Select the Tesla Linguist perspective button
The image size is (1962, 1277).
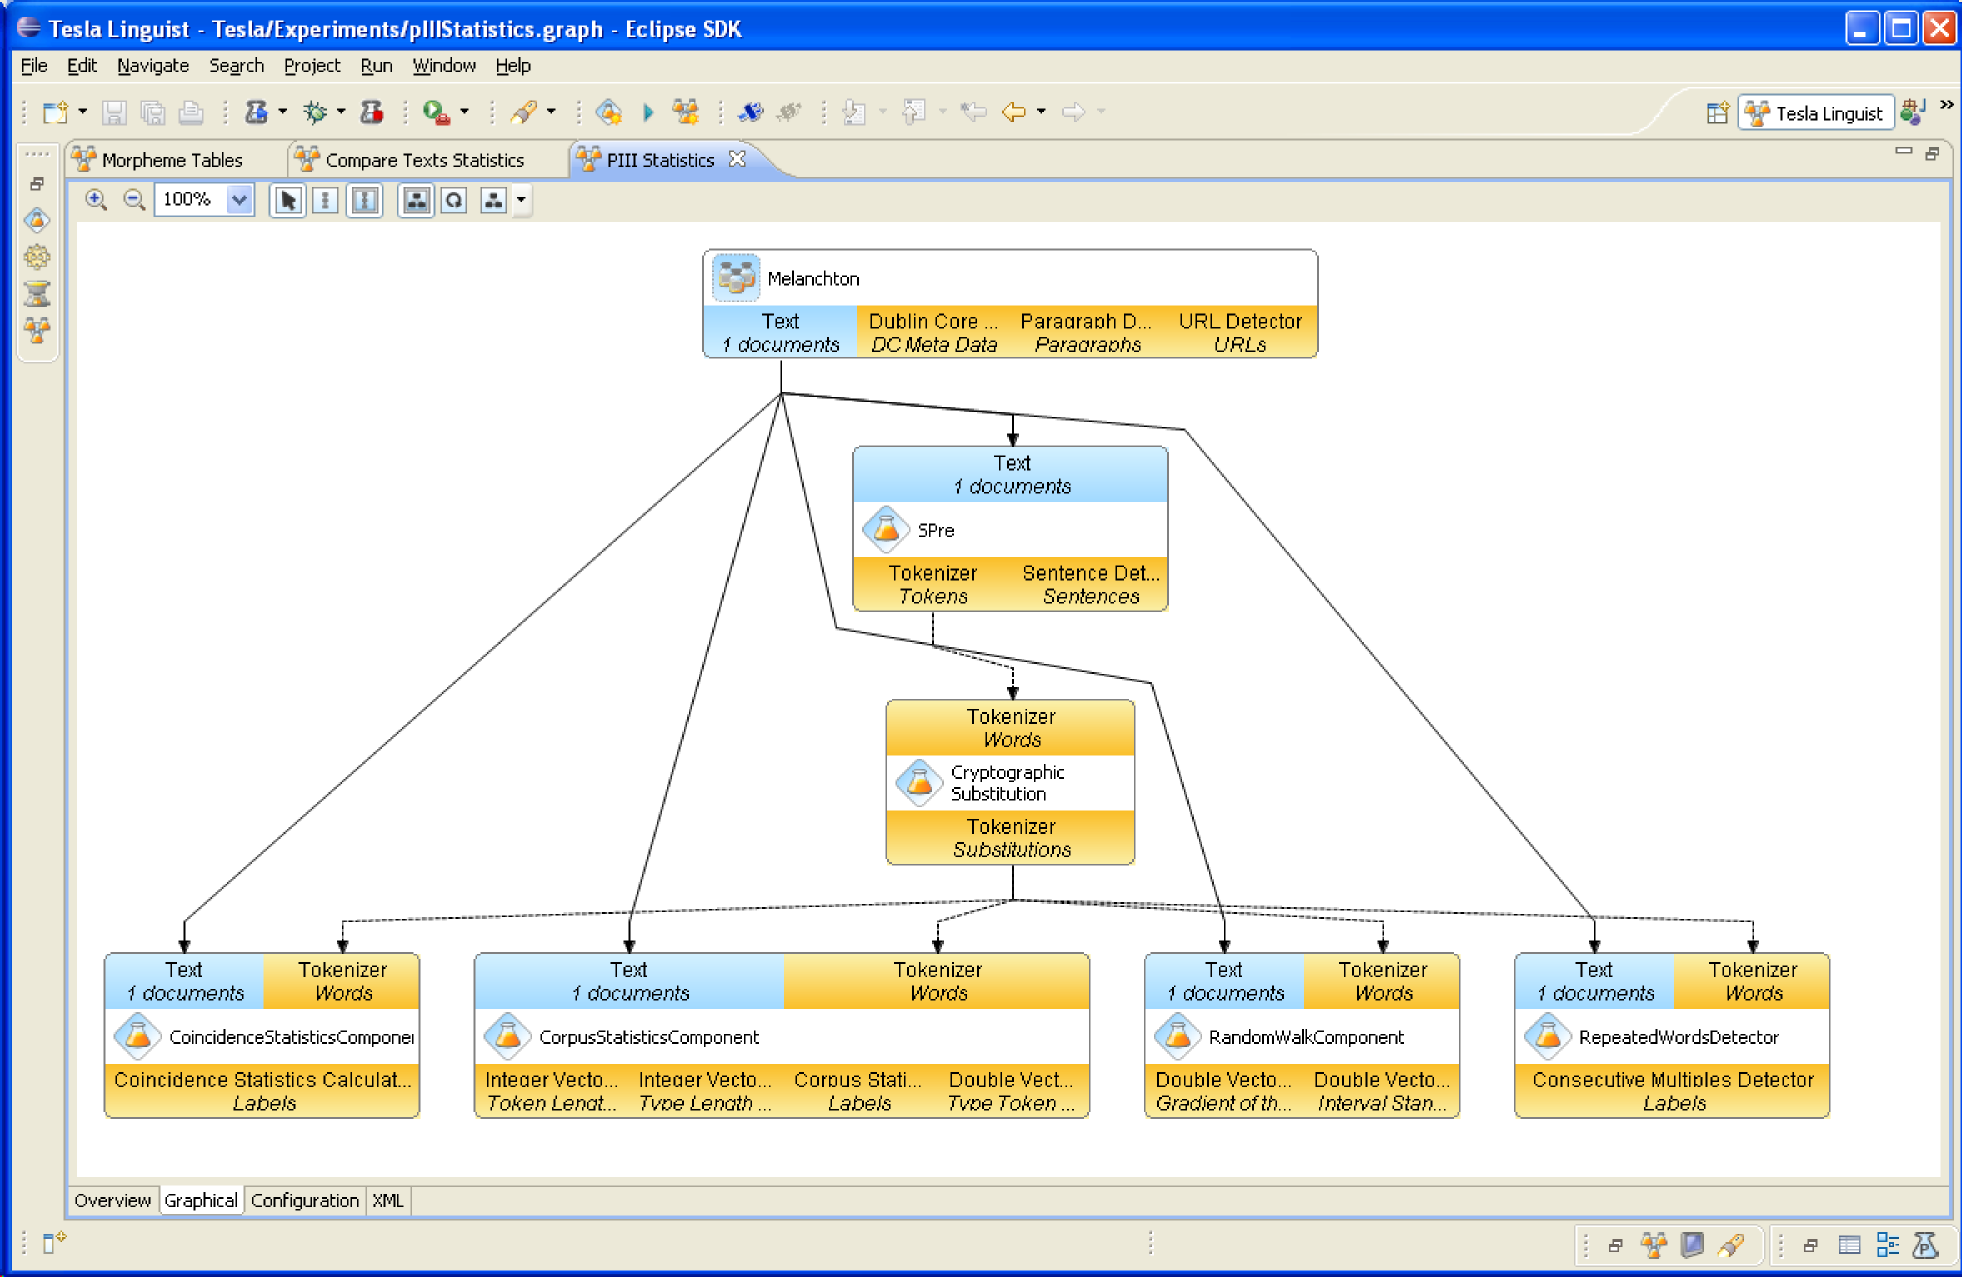coord(1816,113)
